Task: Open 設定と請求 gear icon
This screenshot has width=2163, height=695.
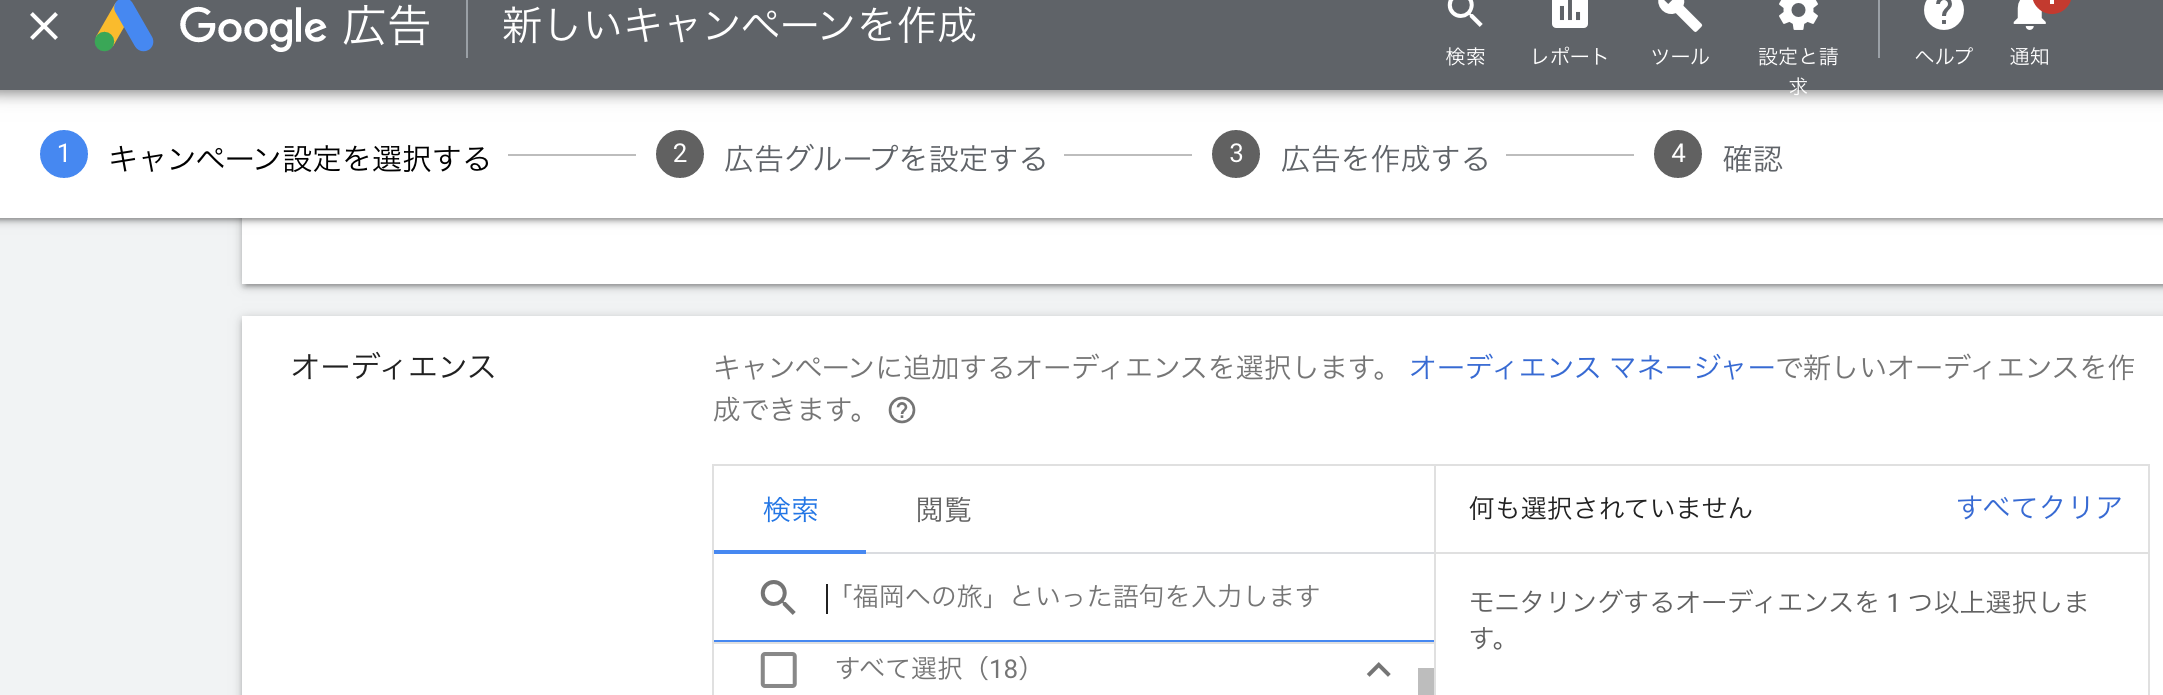Action: point(1798,14)
